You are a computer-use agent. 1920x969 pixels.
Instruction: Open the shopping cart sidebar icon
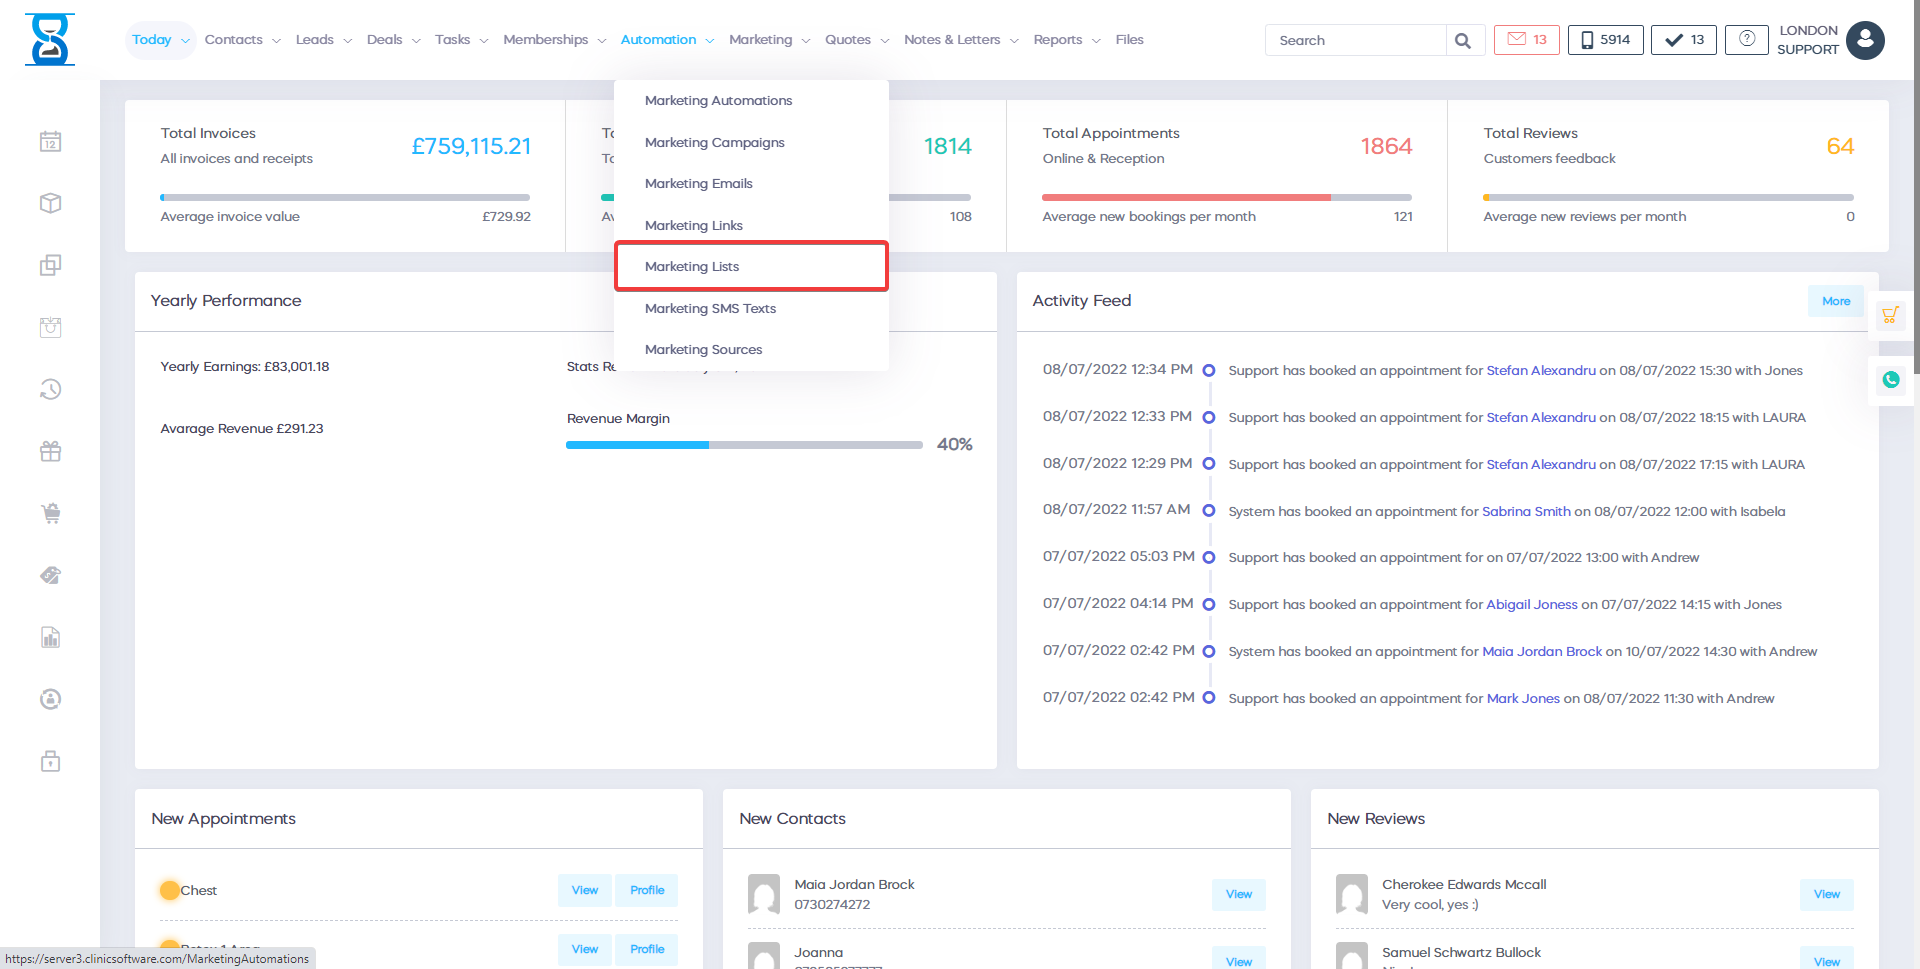(50, 514)
